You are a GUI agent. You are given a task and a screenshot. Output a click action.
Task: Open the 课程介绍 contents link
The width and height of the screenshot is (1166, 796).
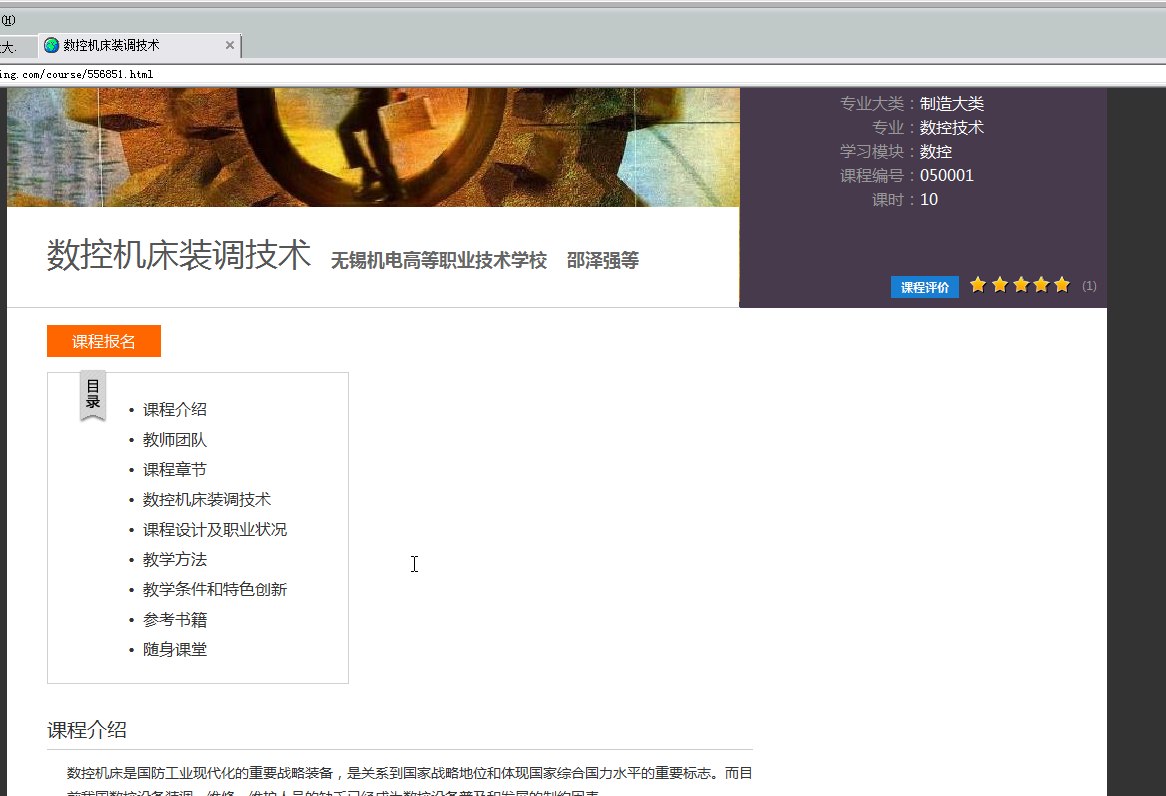tap(175, 409)
